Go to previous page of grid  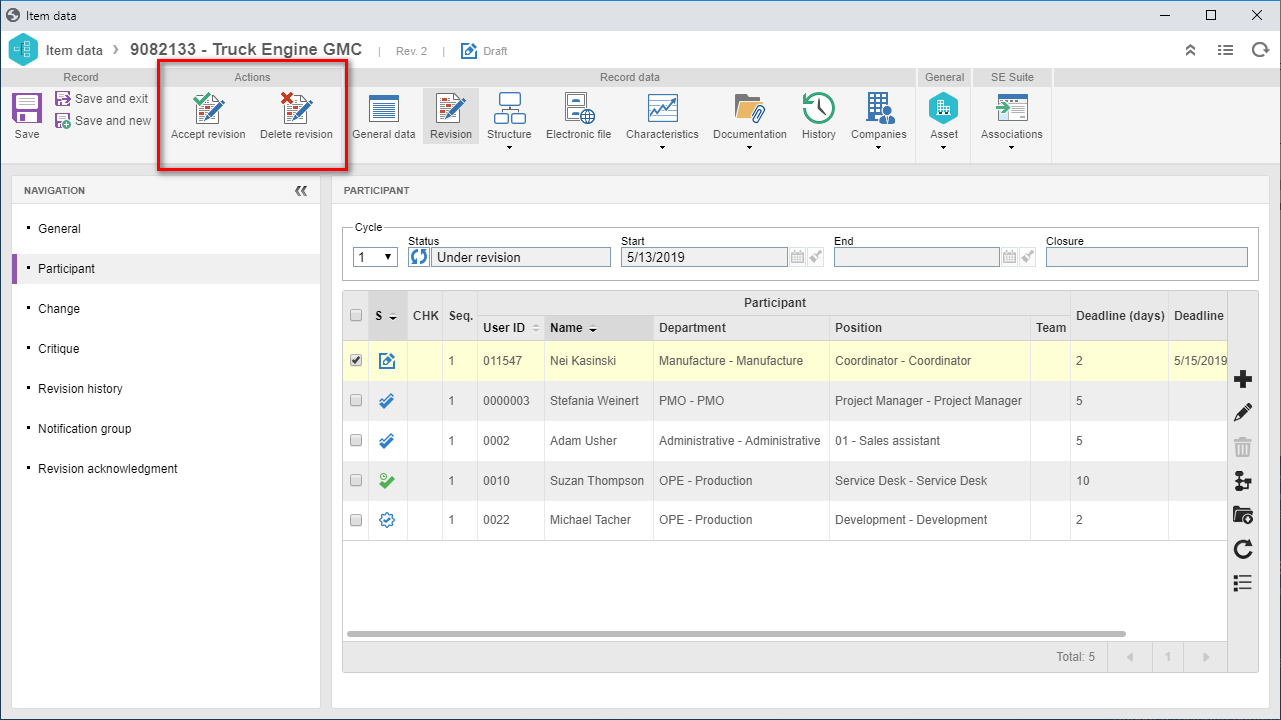tap(1130, 657)
